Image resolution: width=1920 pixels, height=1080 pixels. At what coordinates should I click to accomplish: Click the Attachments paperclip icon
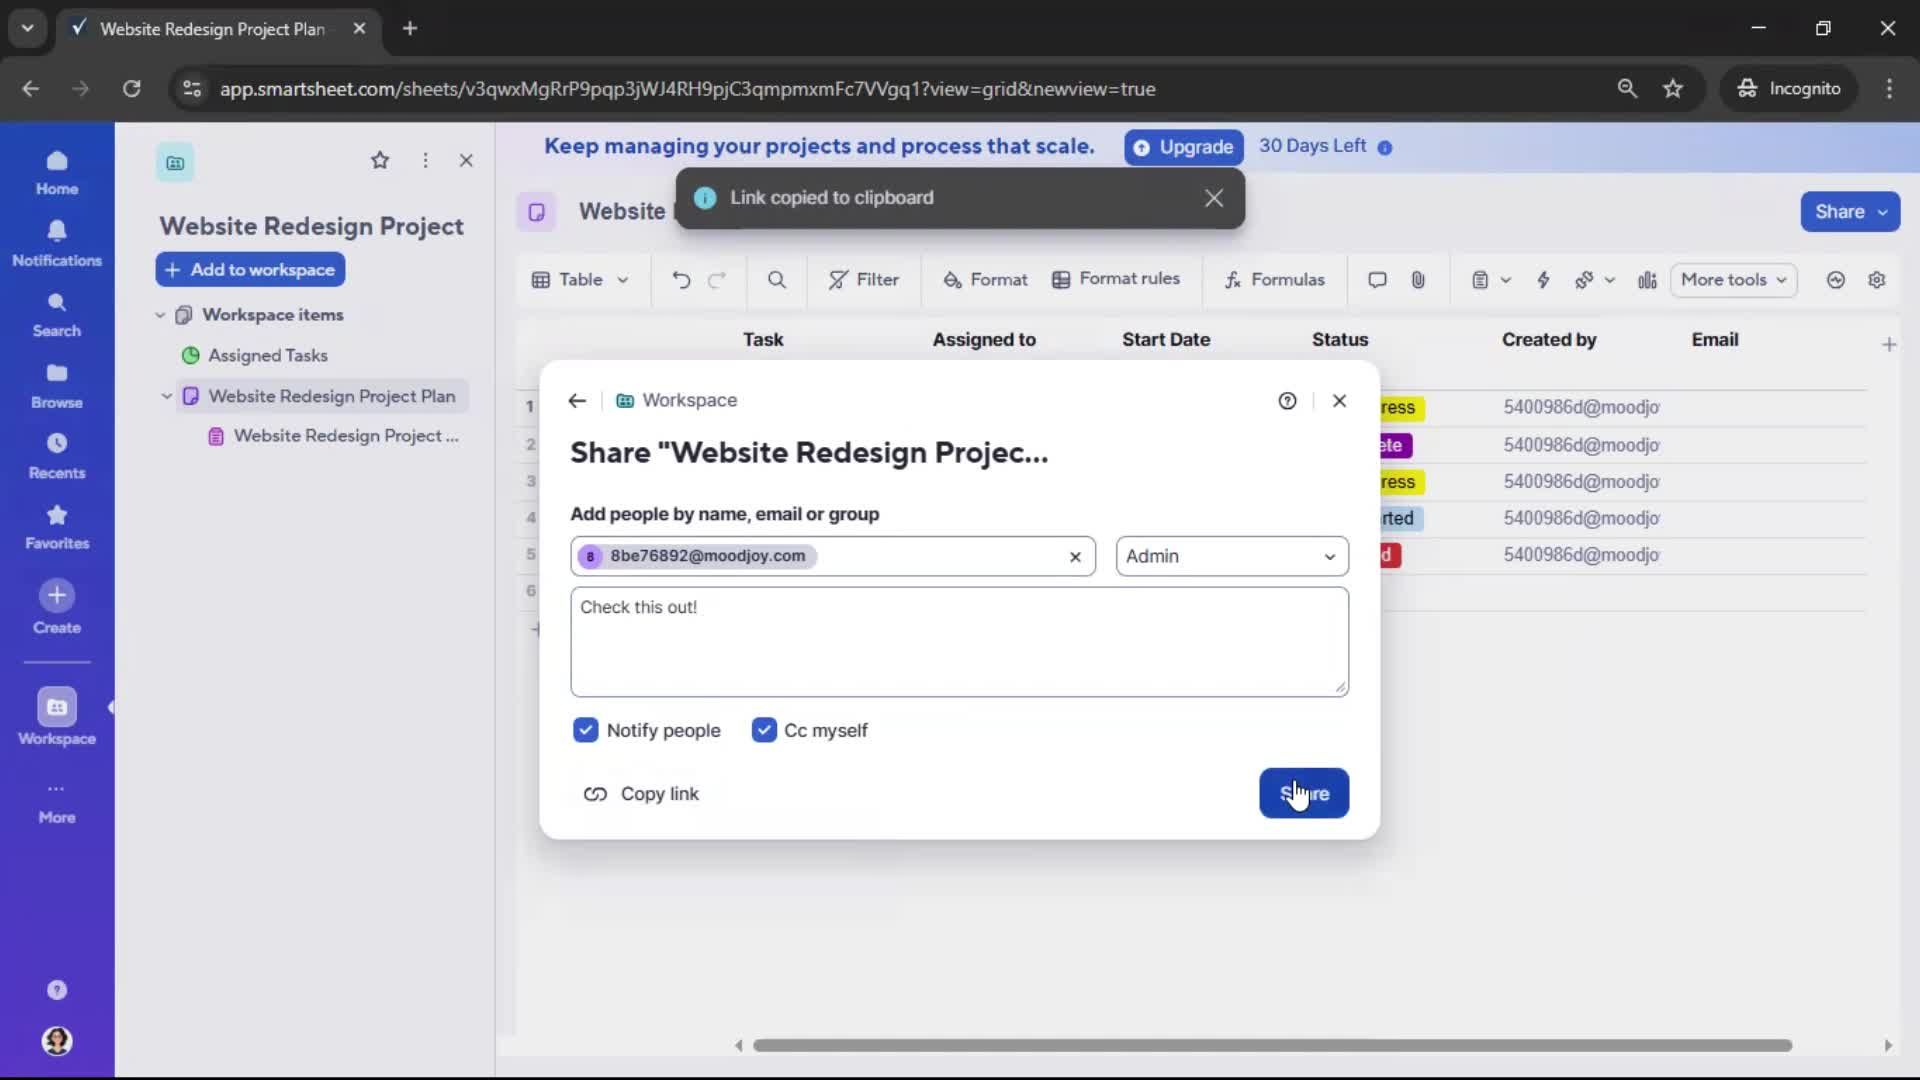(x=1418, y=280)
